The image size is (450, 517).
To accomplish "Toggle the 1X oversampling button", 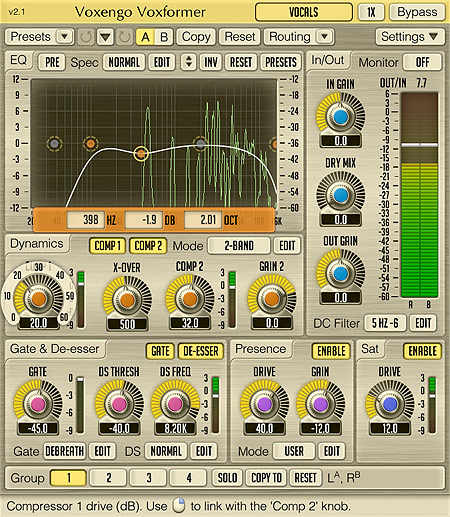I will point(371,12).
